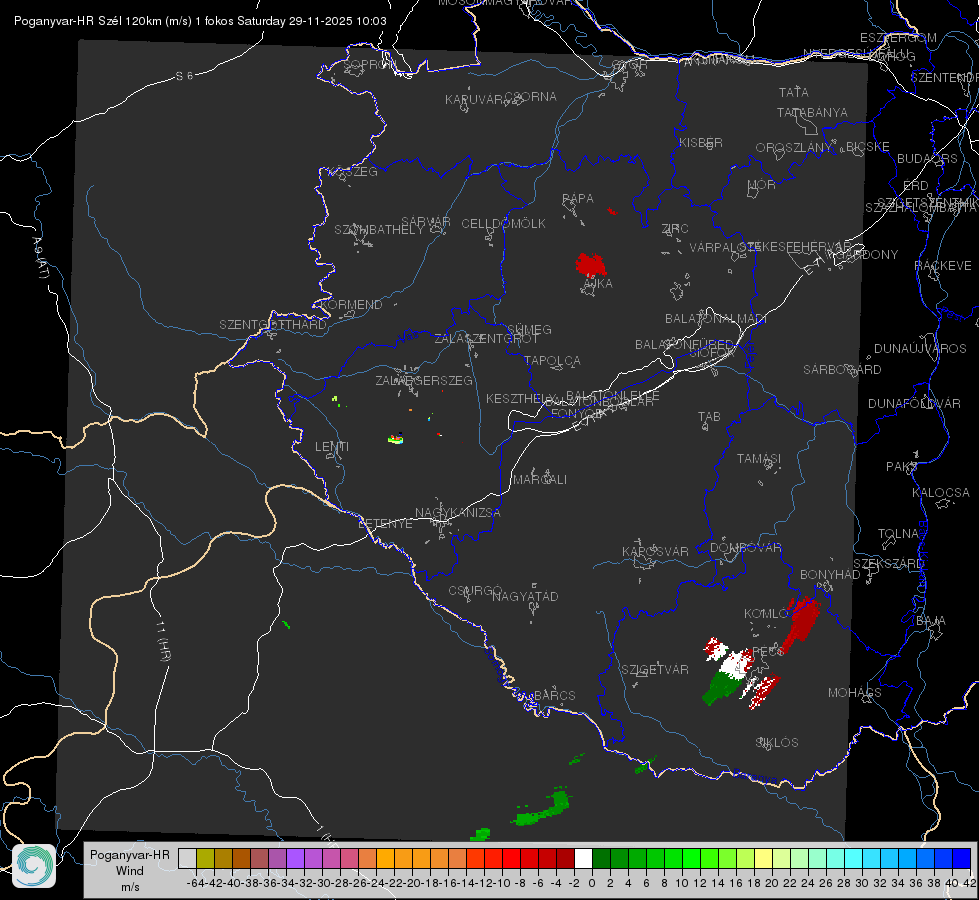Click the MOHÁCS city label
Screen dimensions: 979x900
click(854, 692)
